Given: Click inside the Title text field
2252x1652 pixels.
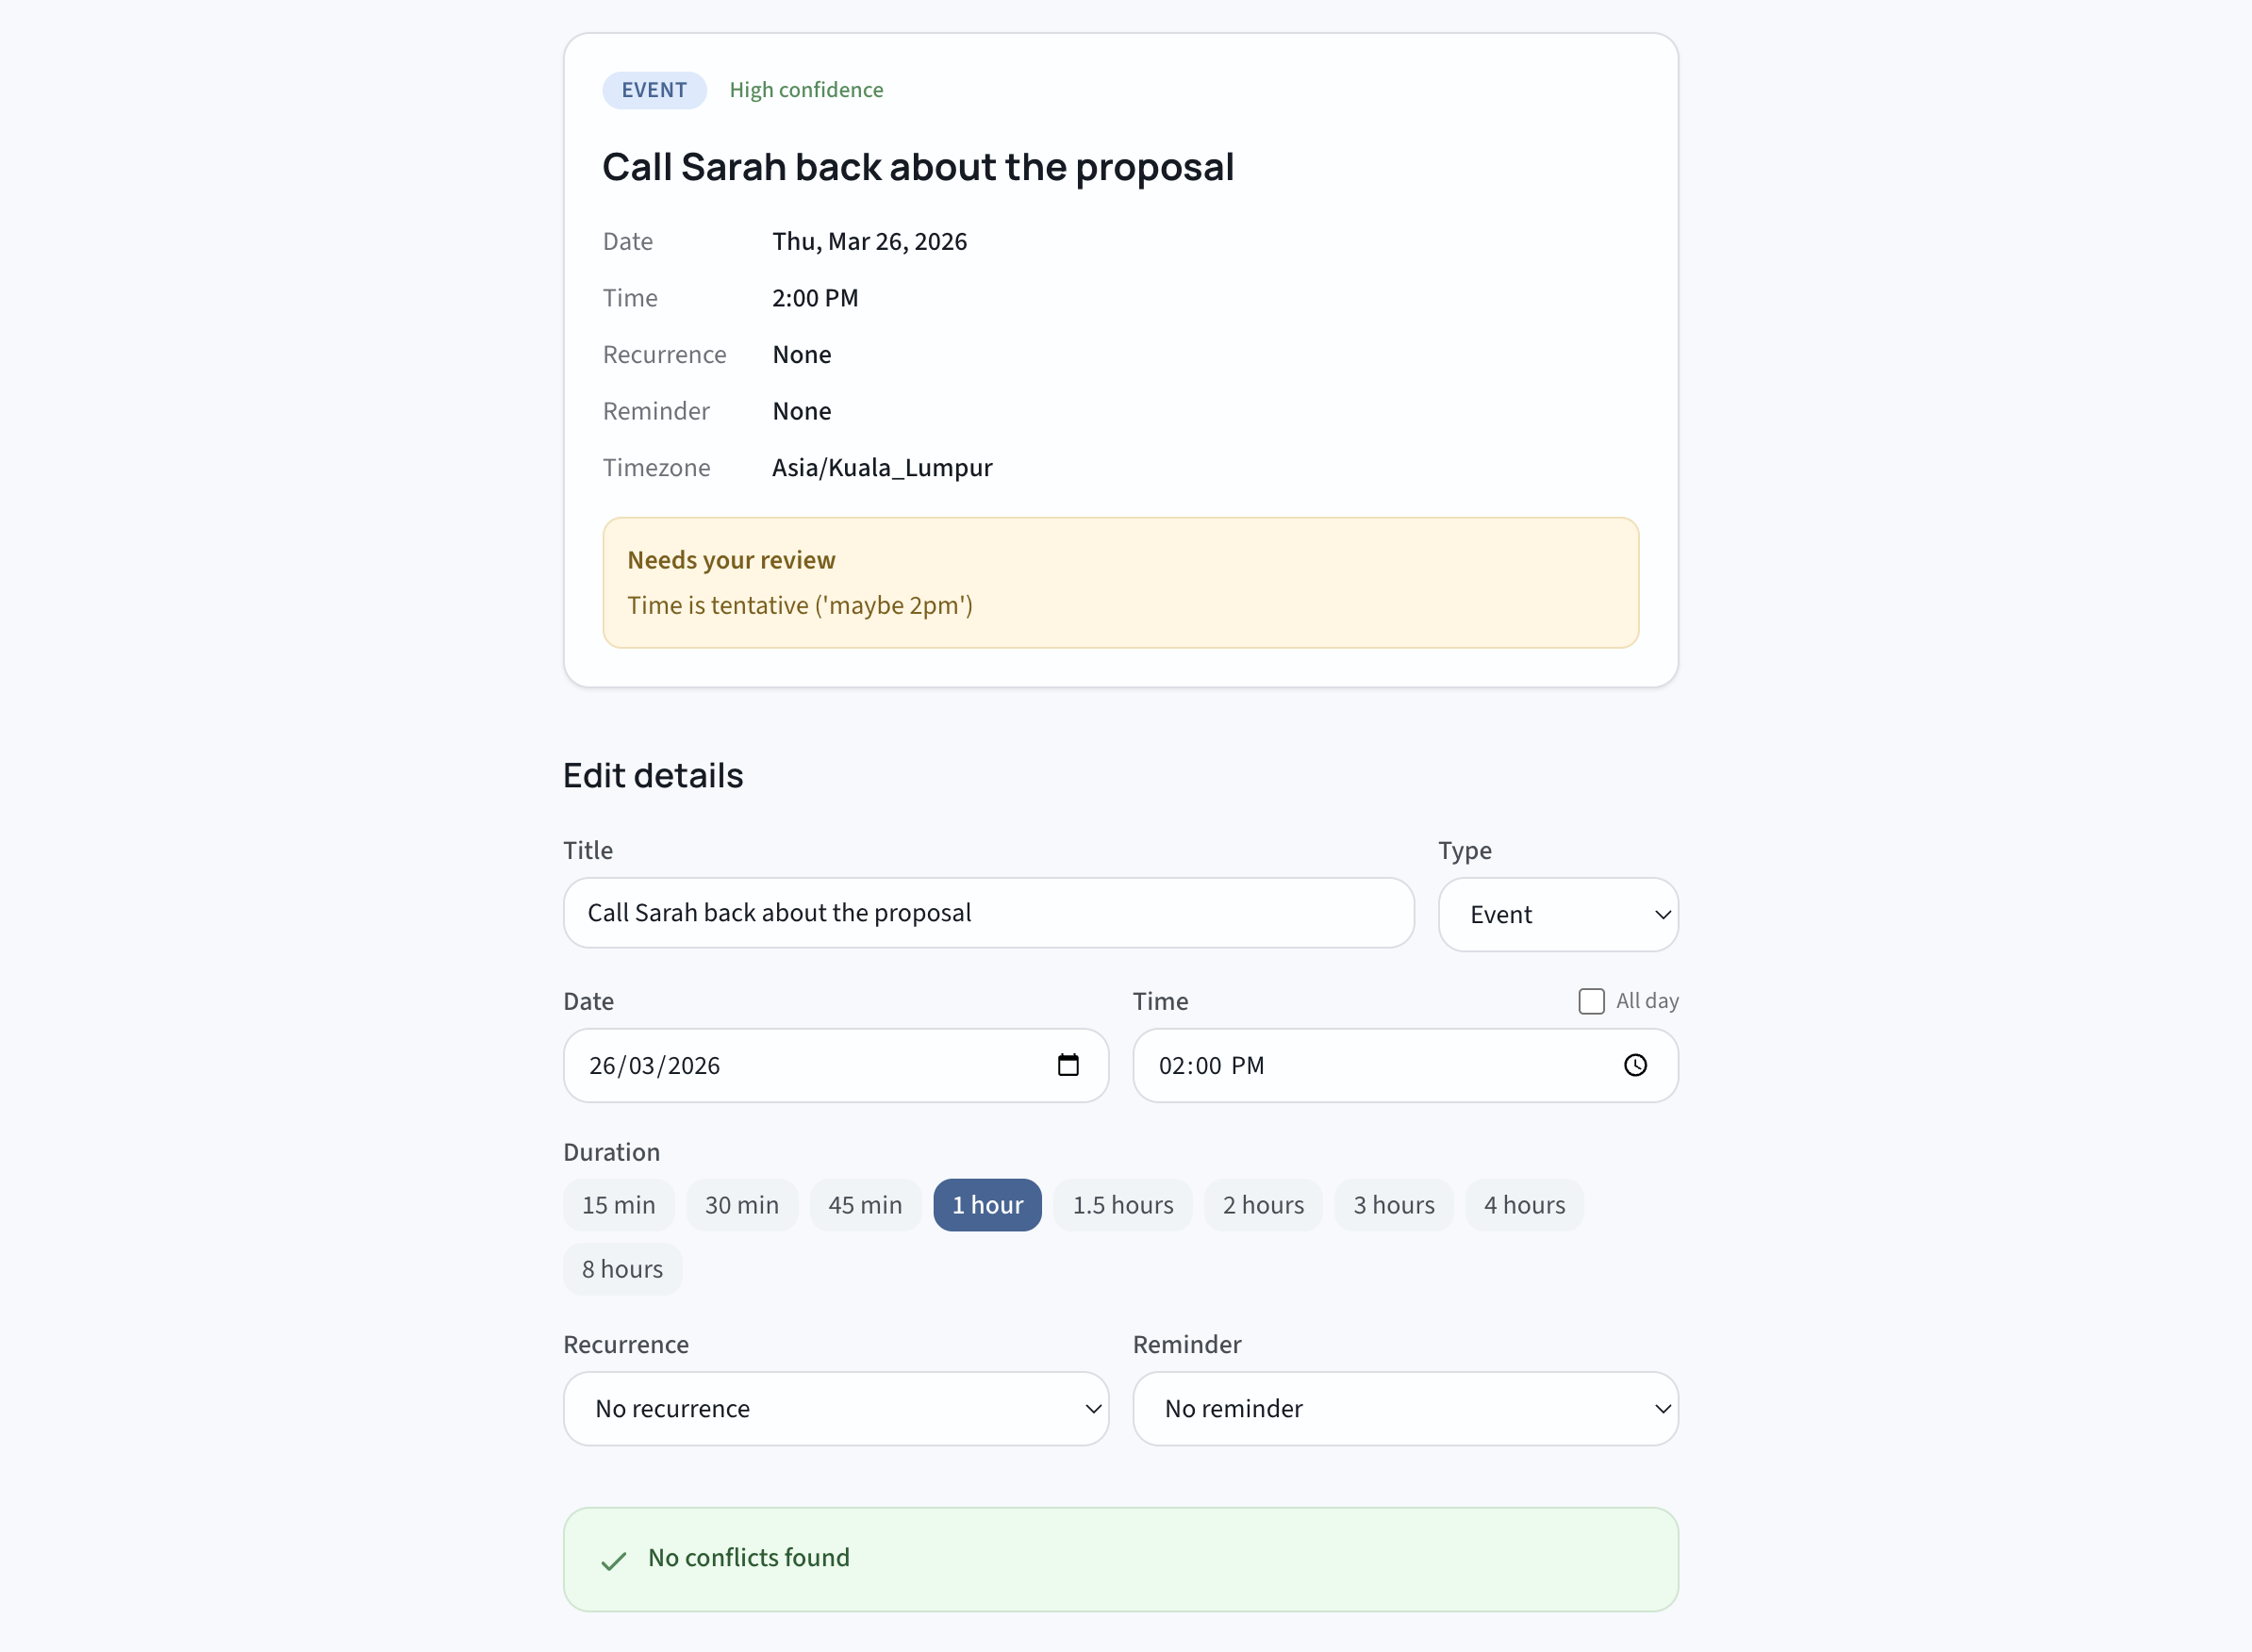Looking at the screenshot, I should [x=987, y=912].
